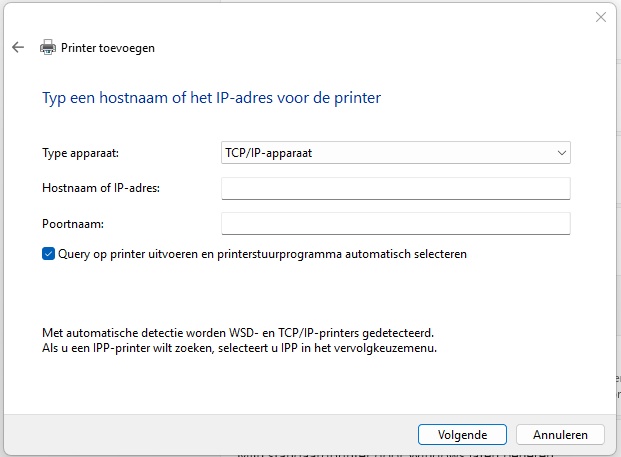The image size is (621, 457).
Task: Click the 'Type apparaat:' label
Action: coord(80,153)
